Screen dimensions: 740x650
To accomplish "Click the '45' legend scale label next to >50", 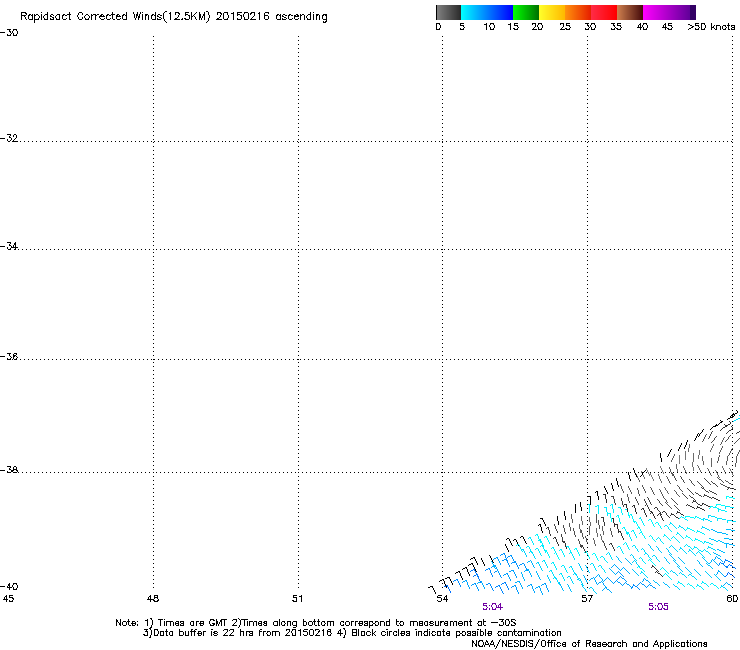I will [667, 27].
